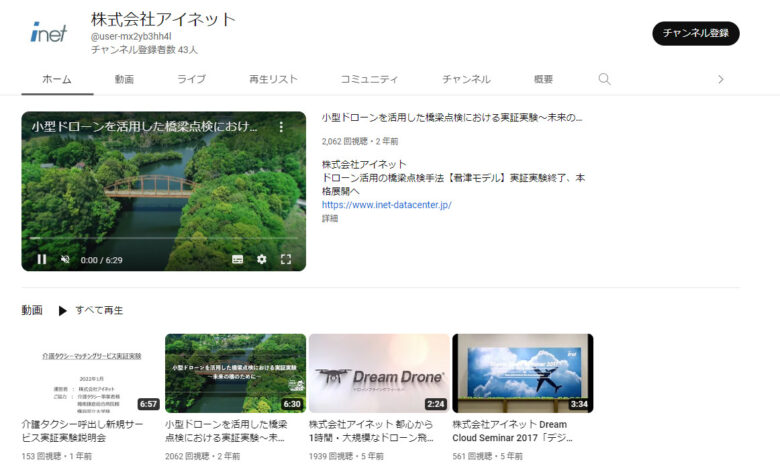Click the channel name 株式会社アイネット header
The height and width of the screenshot is (464, 780).
[x=163, y=19]
